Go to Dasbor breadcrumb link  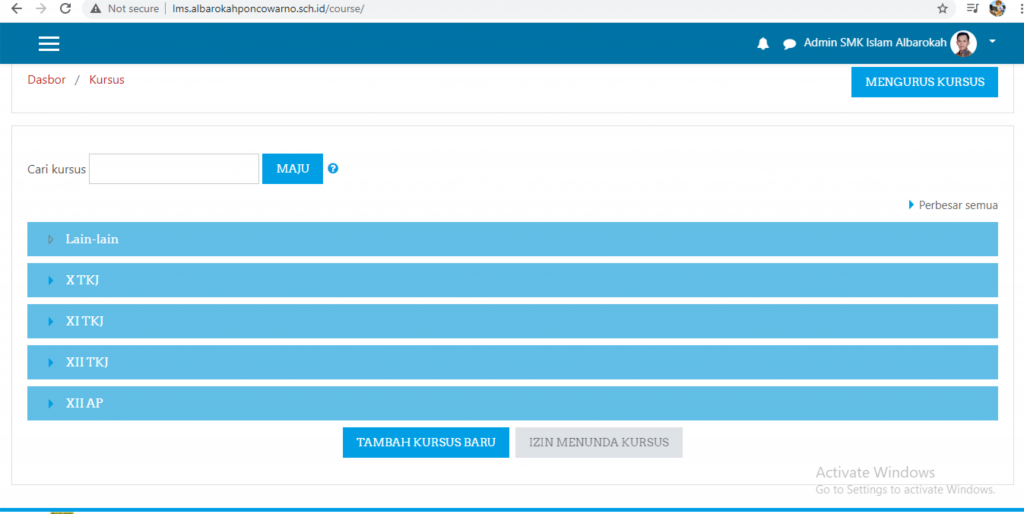(x=46, y=80)
